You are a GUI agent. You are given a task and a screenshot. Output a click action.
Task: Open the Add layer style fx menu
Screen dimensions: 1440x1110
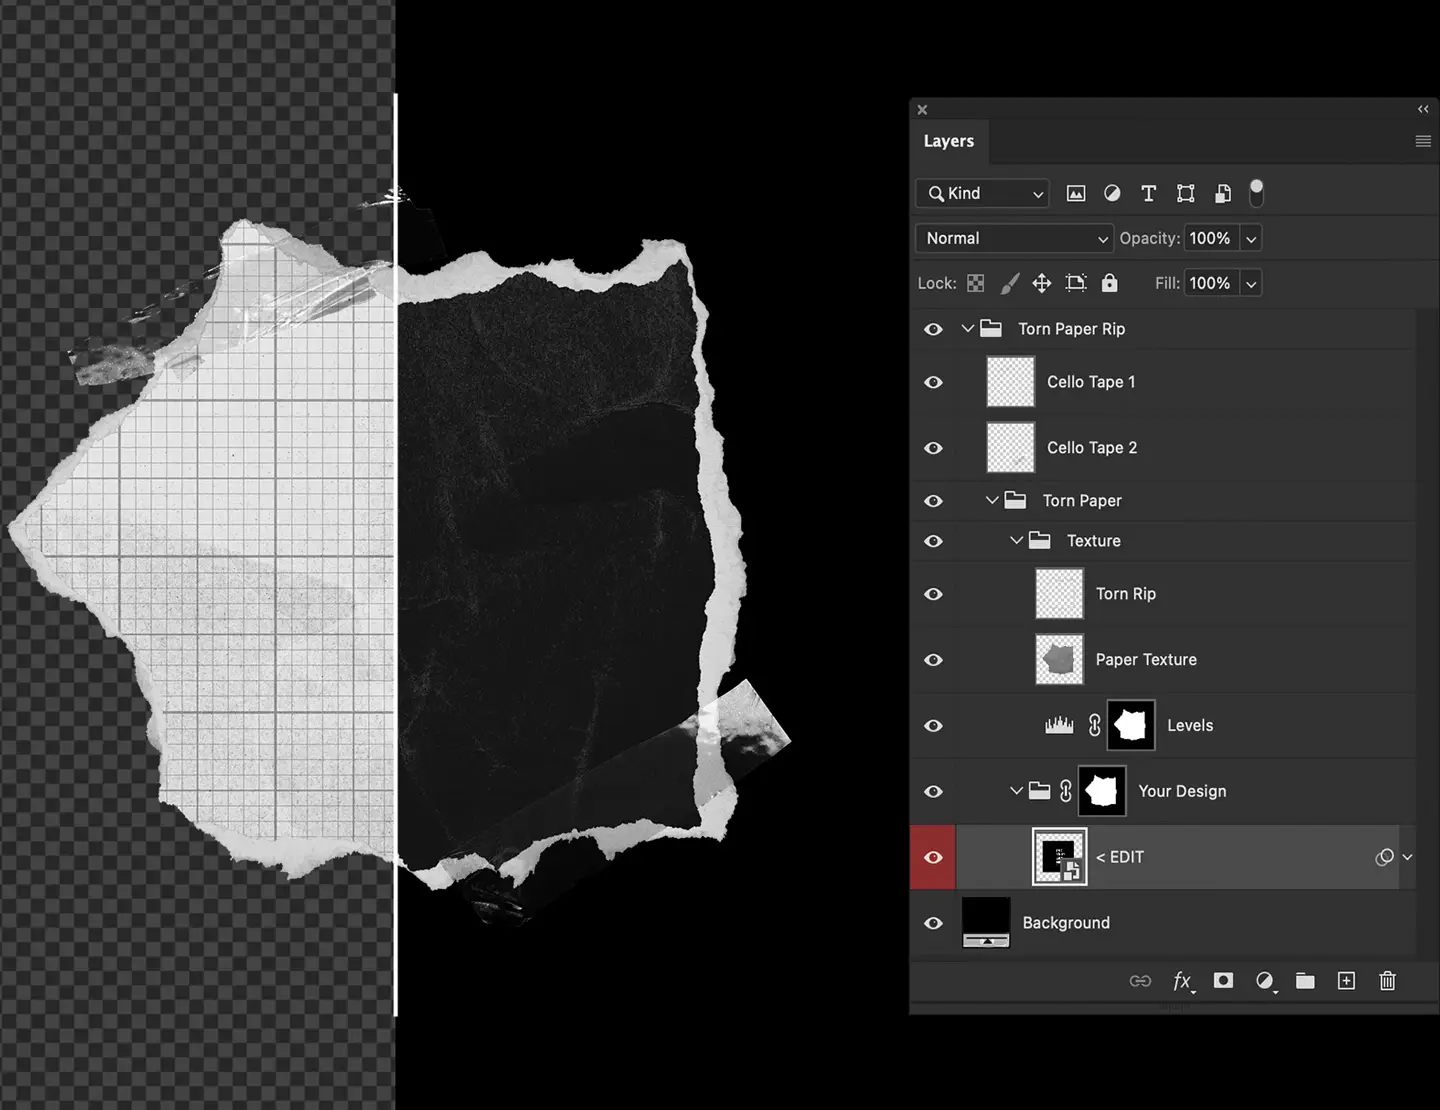[1183, 981]
